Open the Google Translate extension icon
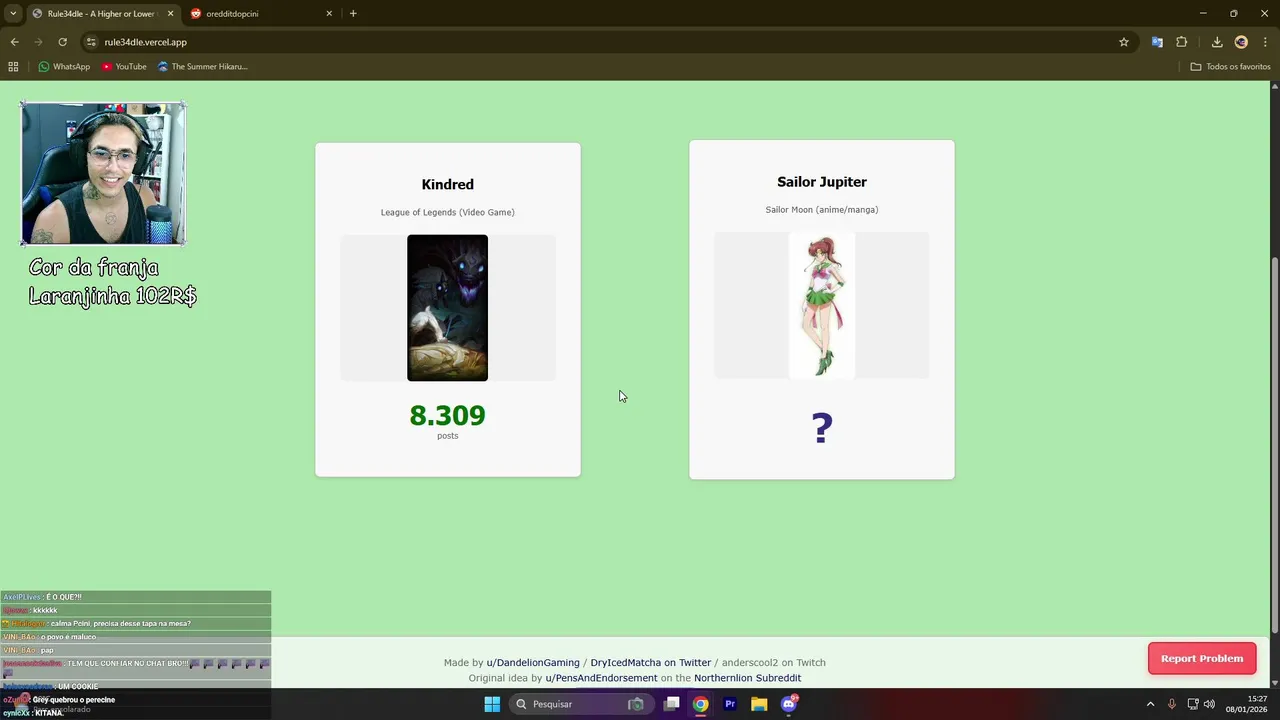1280x720 pixels. [x=1157, y=42]
